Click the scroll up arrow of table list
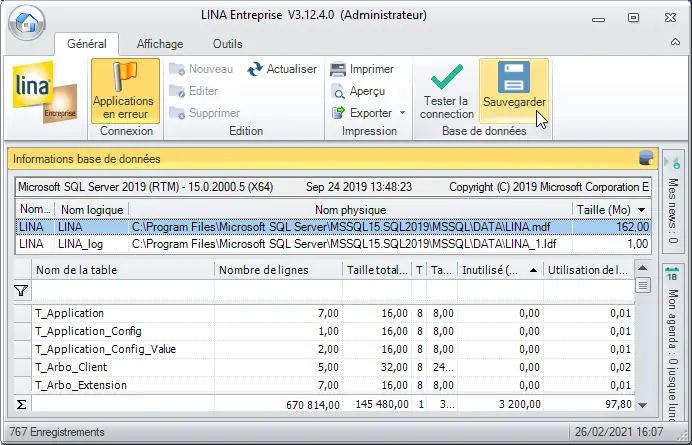This screenshot has width=692, height=445. [643, 268]
